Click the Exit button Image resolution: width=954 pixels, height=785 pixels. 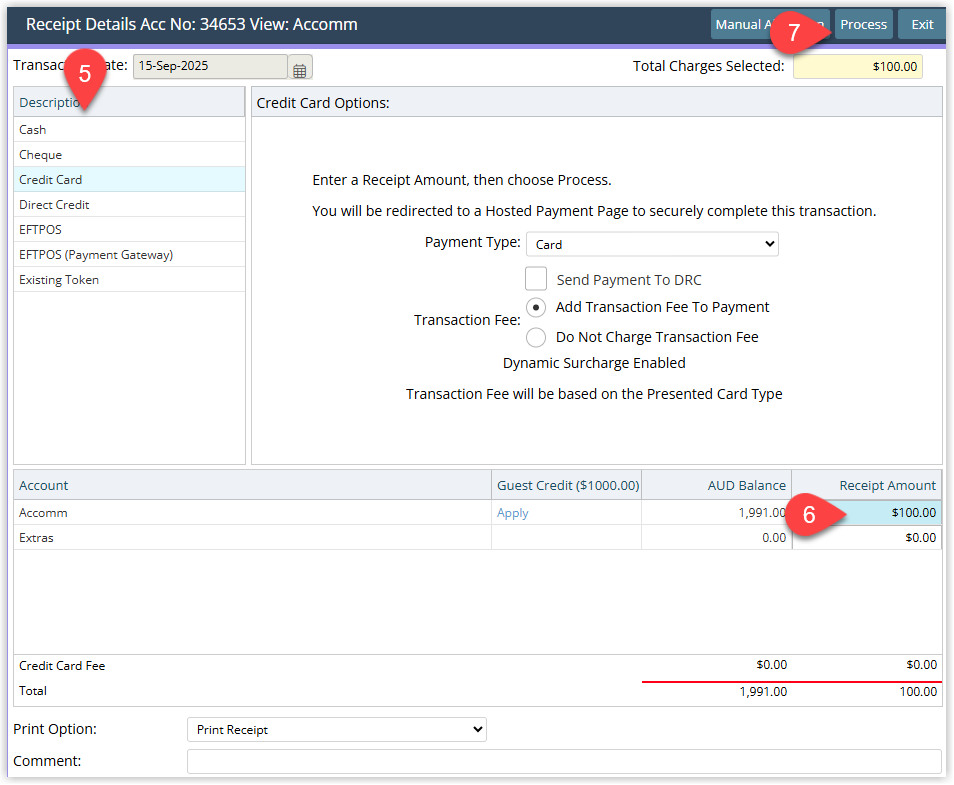[922, 24]
